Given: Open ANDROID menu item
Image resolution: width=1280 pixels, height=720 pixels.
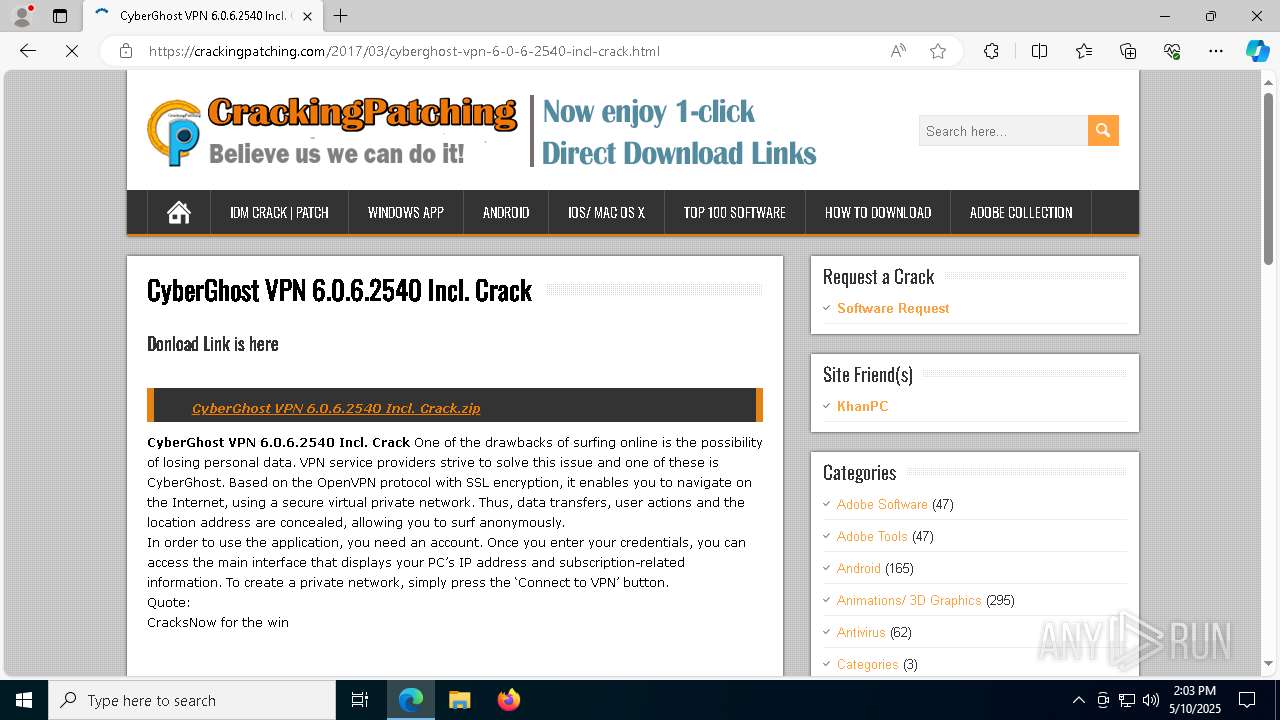Looking at the screenshot, I should tap(506, 212).
